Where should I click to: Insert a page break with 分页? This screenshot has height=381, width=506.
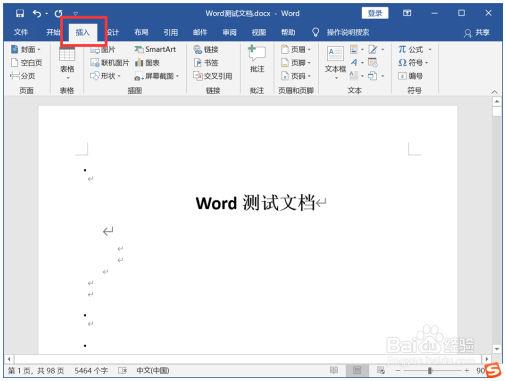[x=23, y=76]
